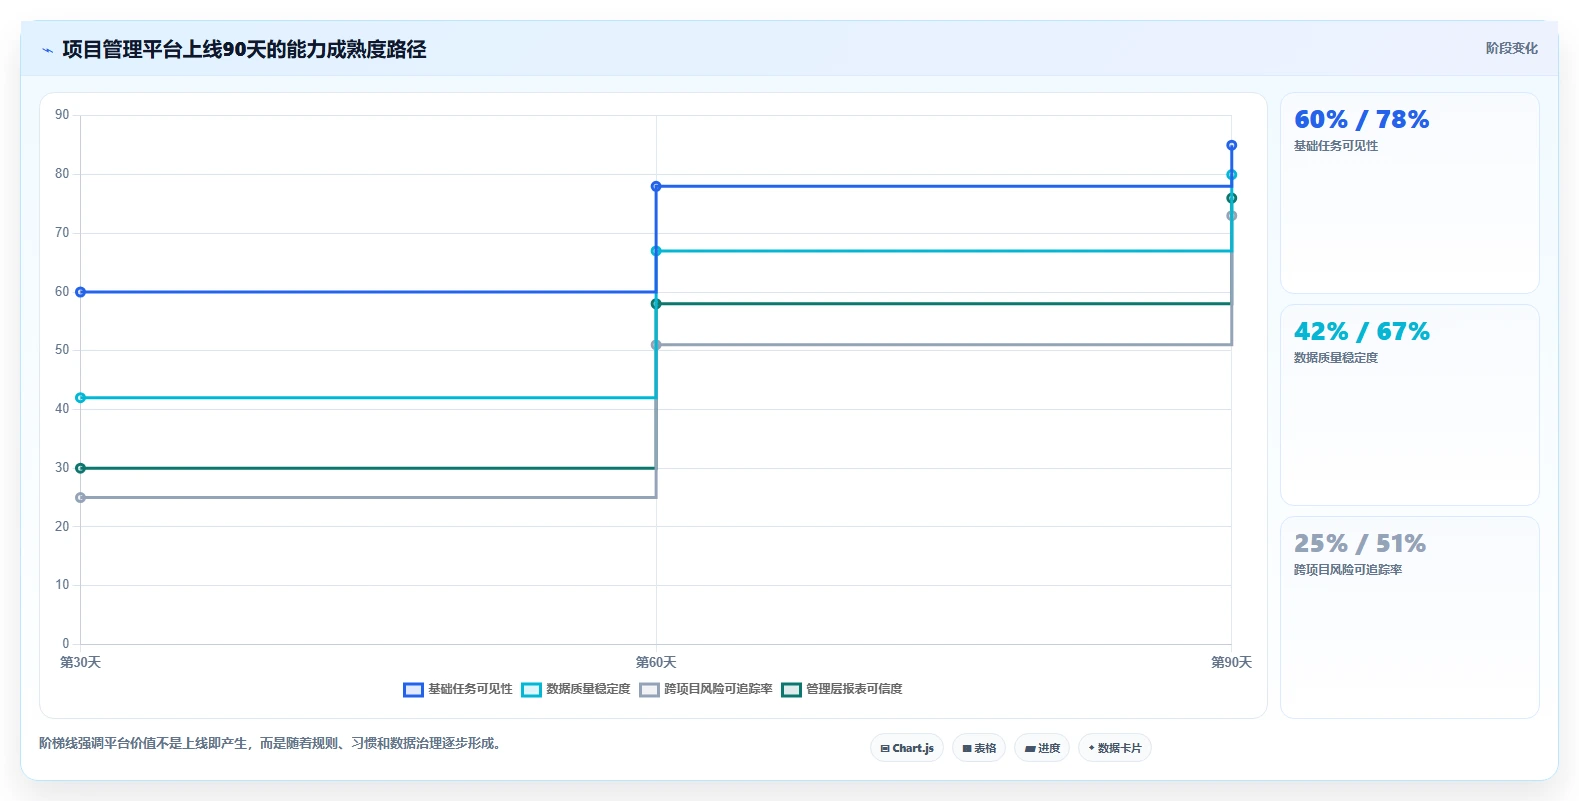Select the 表格 tag chip
This screenshot has width=1579, height=801.
[979, 748]
